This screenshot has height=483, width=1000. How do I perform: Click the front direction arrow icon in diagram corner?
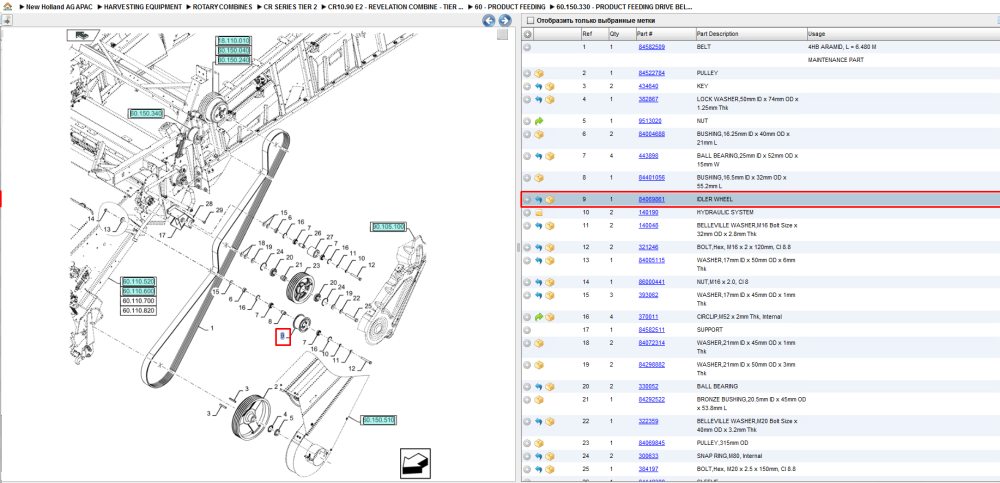click(415, 463)
